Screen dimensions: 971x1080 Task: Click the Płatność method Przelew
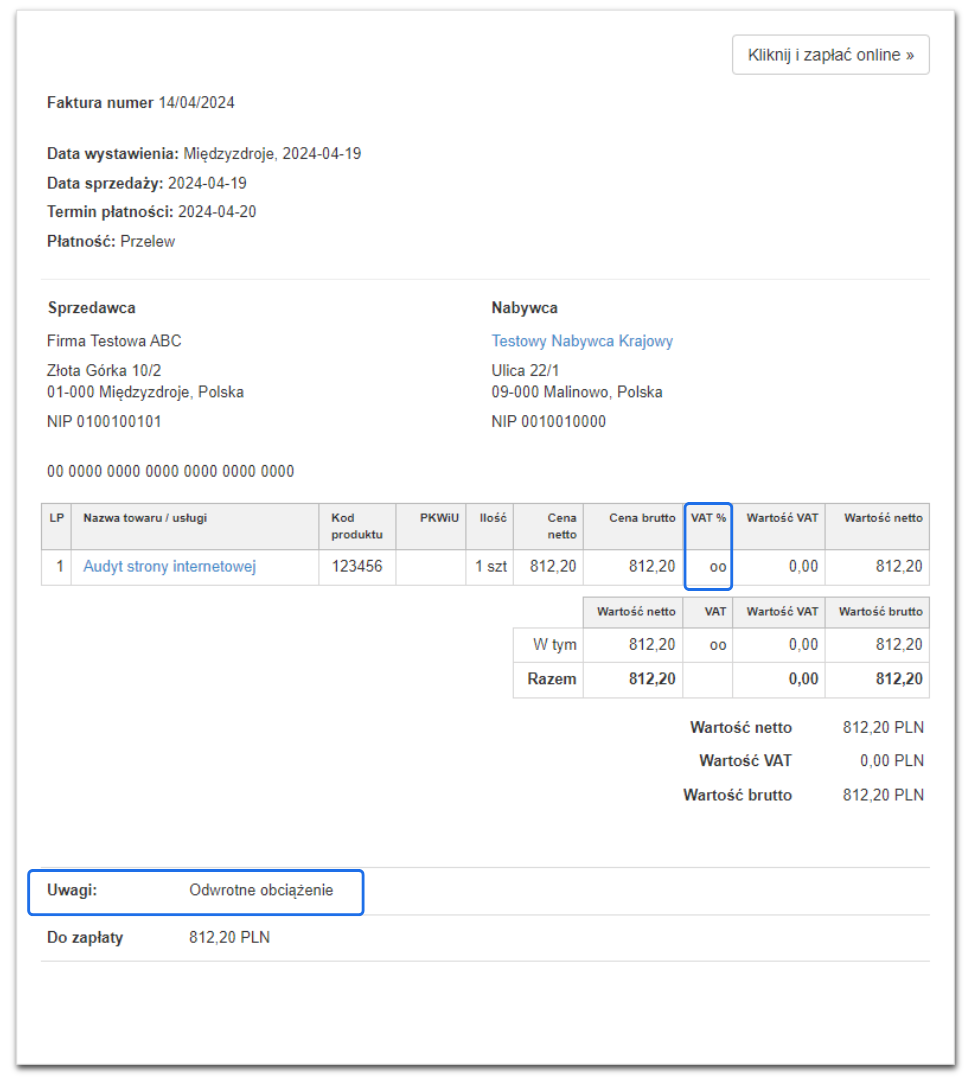[150, 241]
